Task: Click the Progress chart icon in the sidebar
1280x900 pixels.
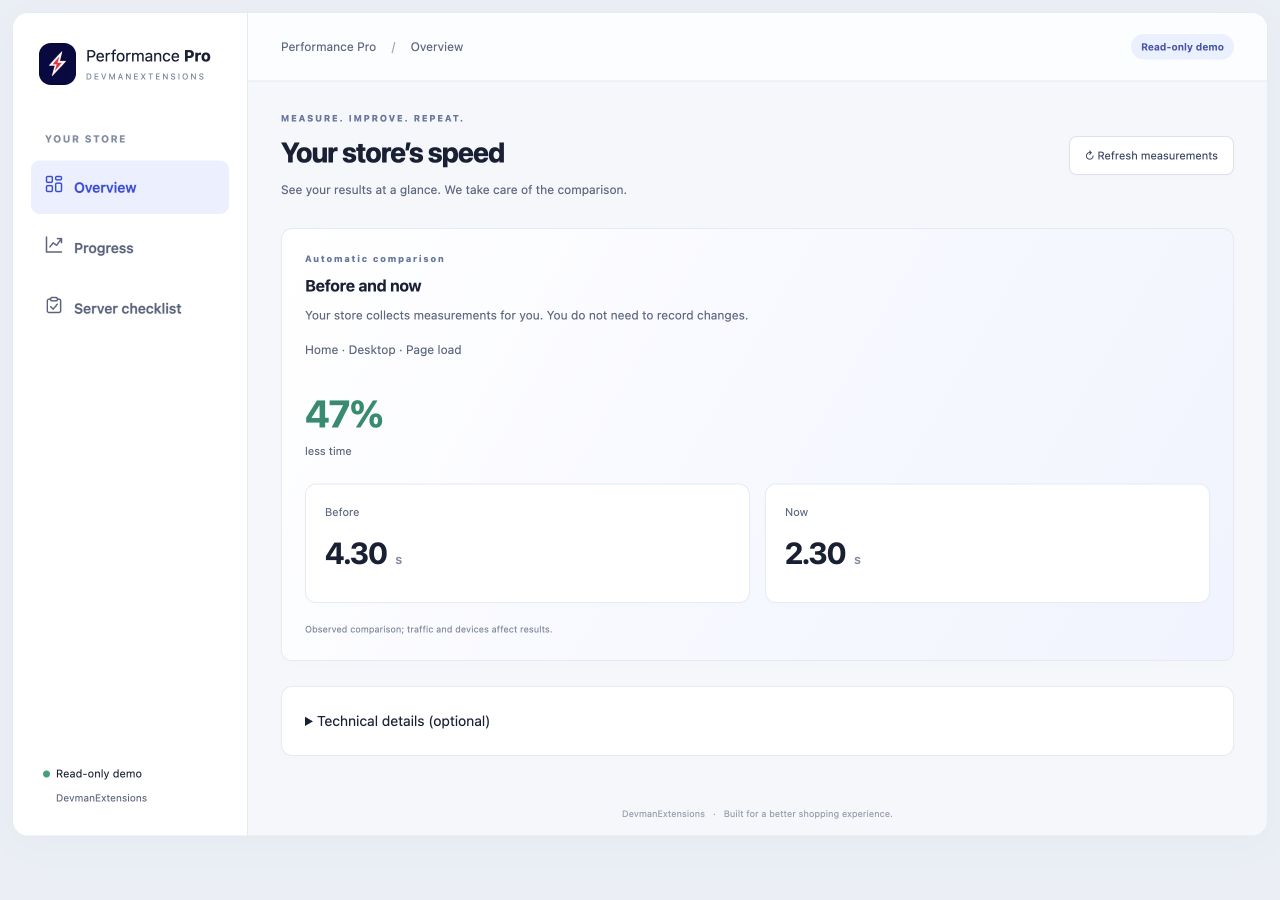Action: 54,245
